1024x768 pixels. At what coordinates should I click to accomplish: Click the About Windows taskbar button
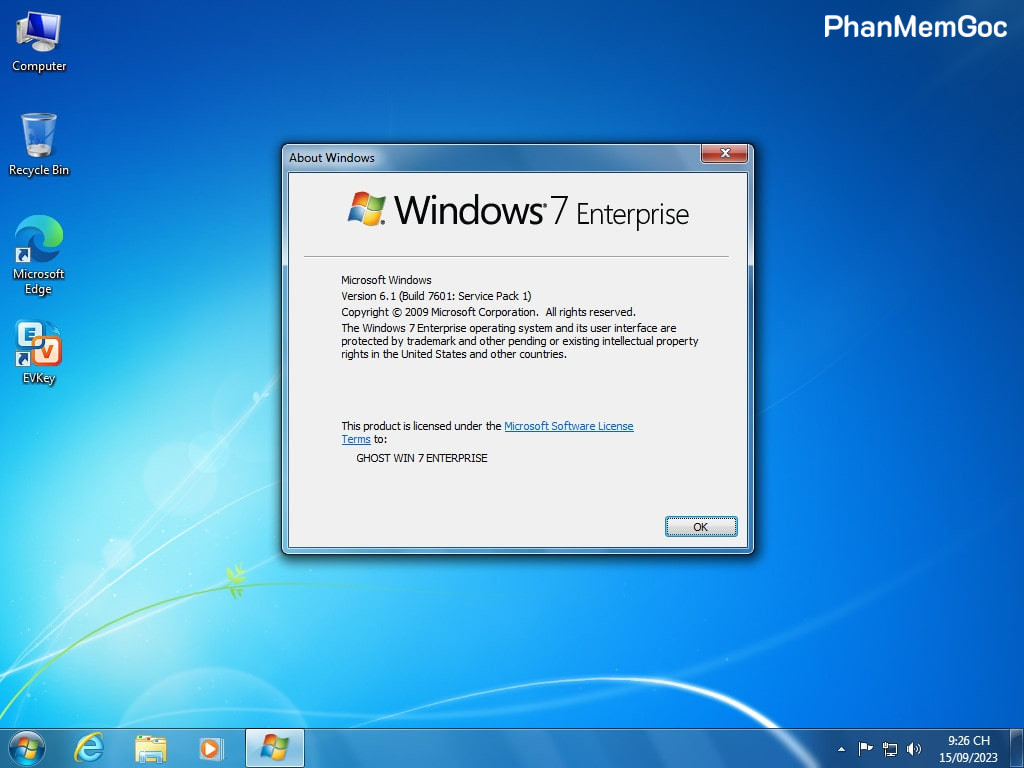click(274, 747)
